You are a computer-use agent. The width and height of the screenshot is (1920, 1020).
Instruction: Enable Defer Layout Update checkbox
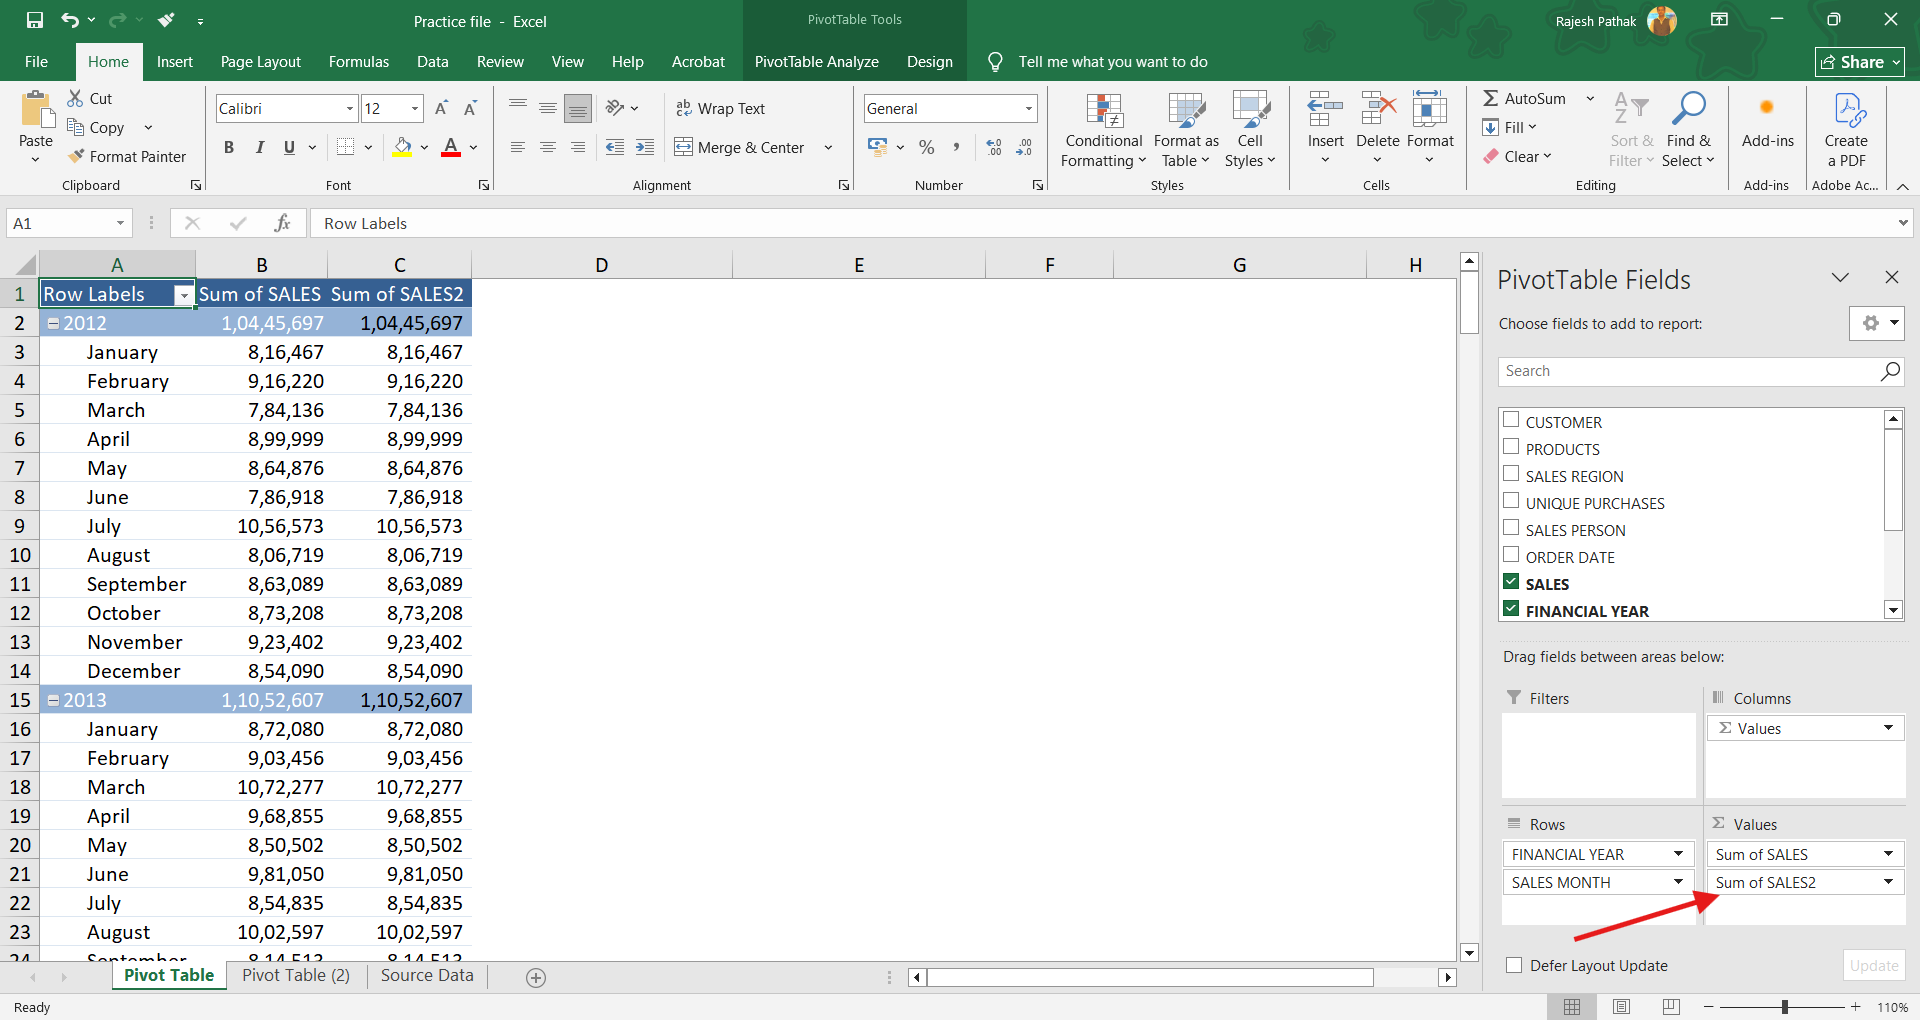click(1514, 965)
